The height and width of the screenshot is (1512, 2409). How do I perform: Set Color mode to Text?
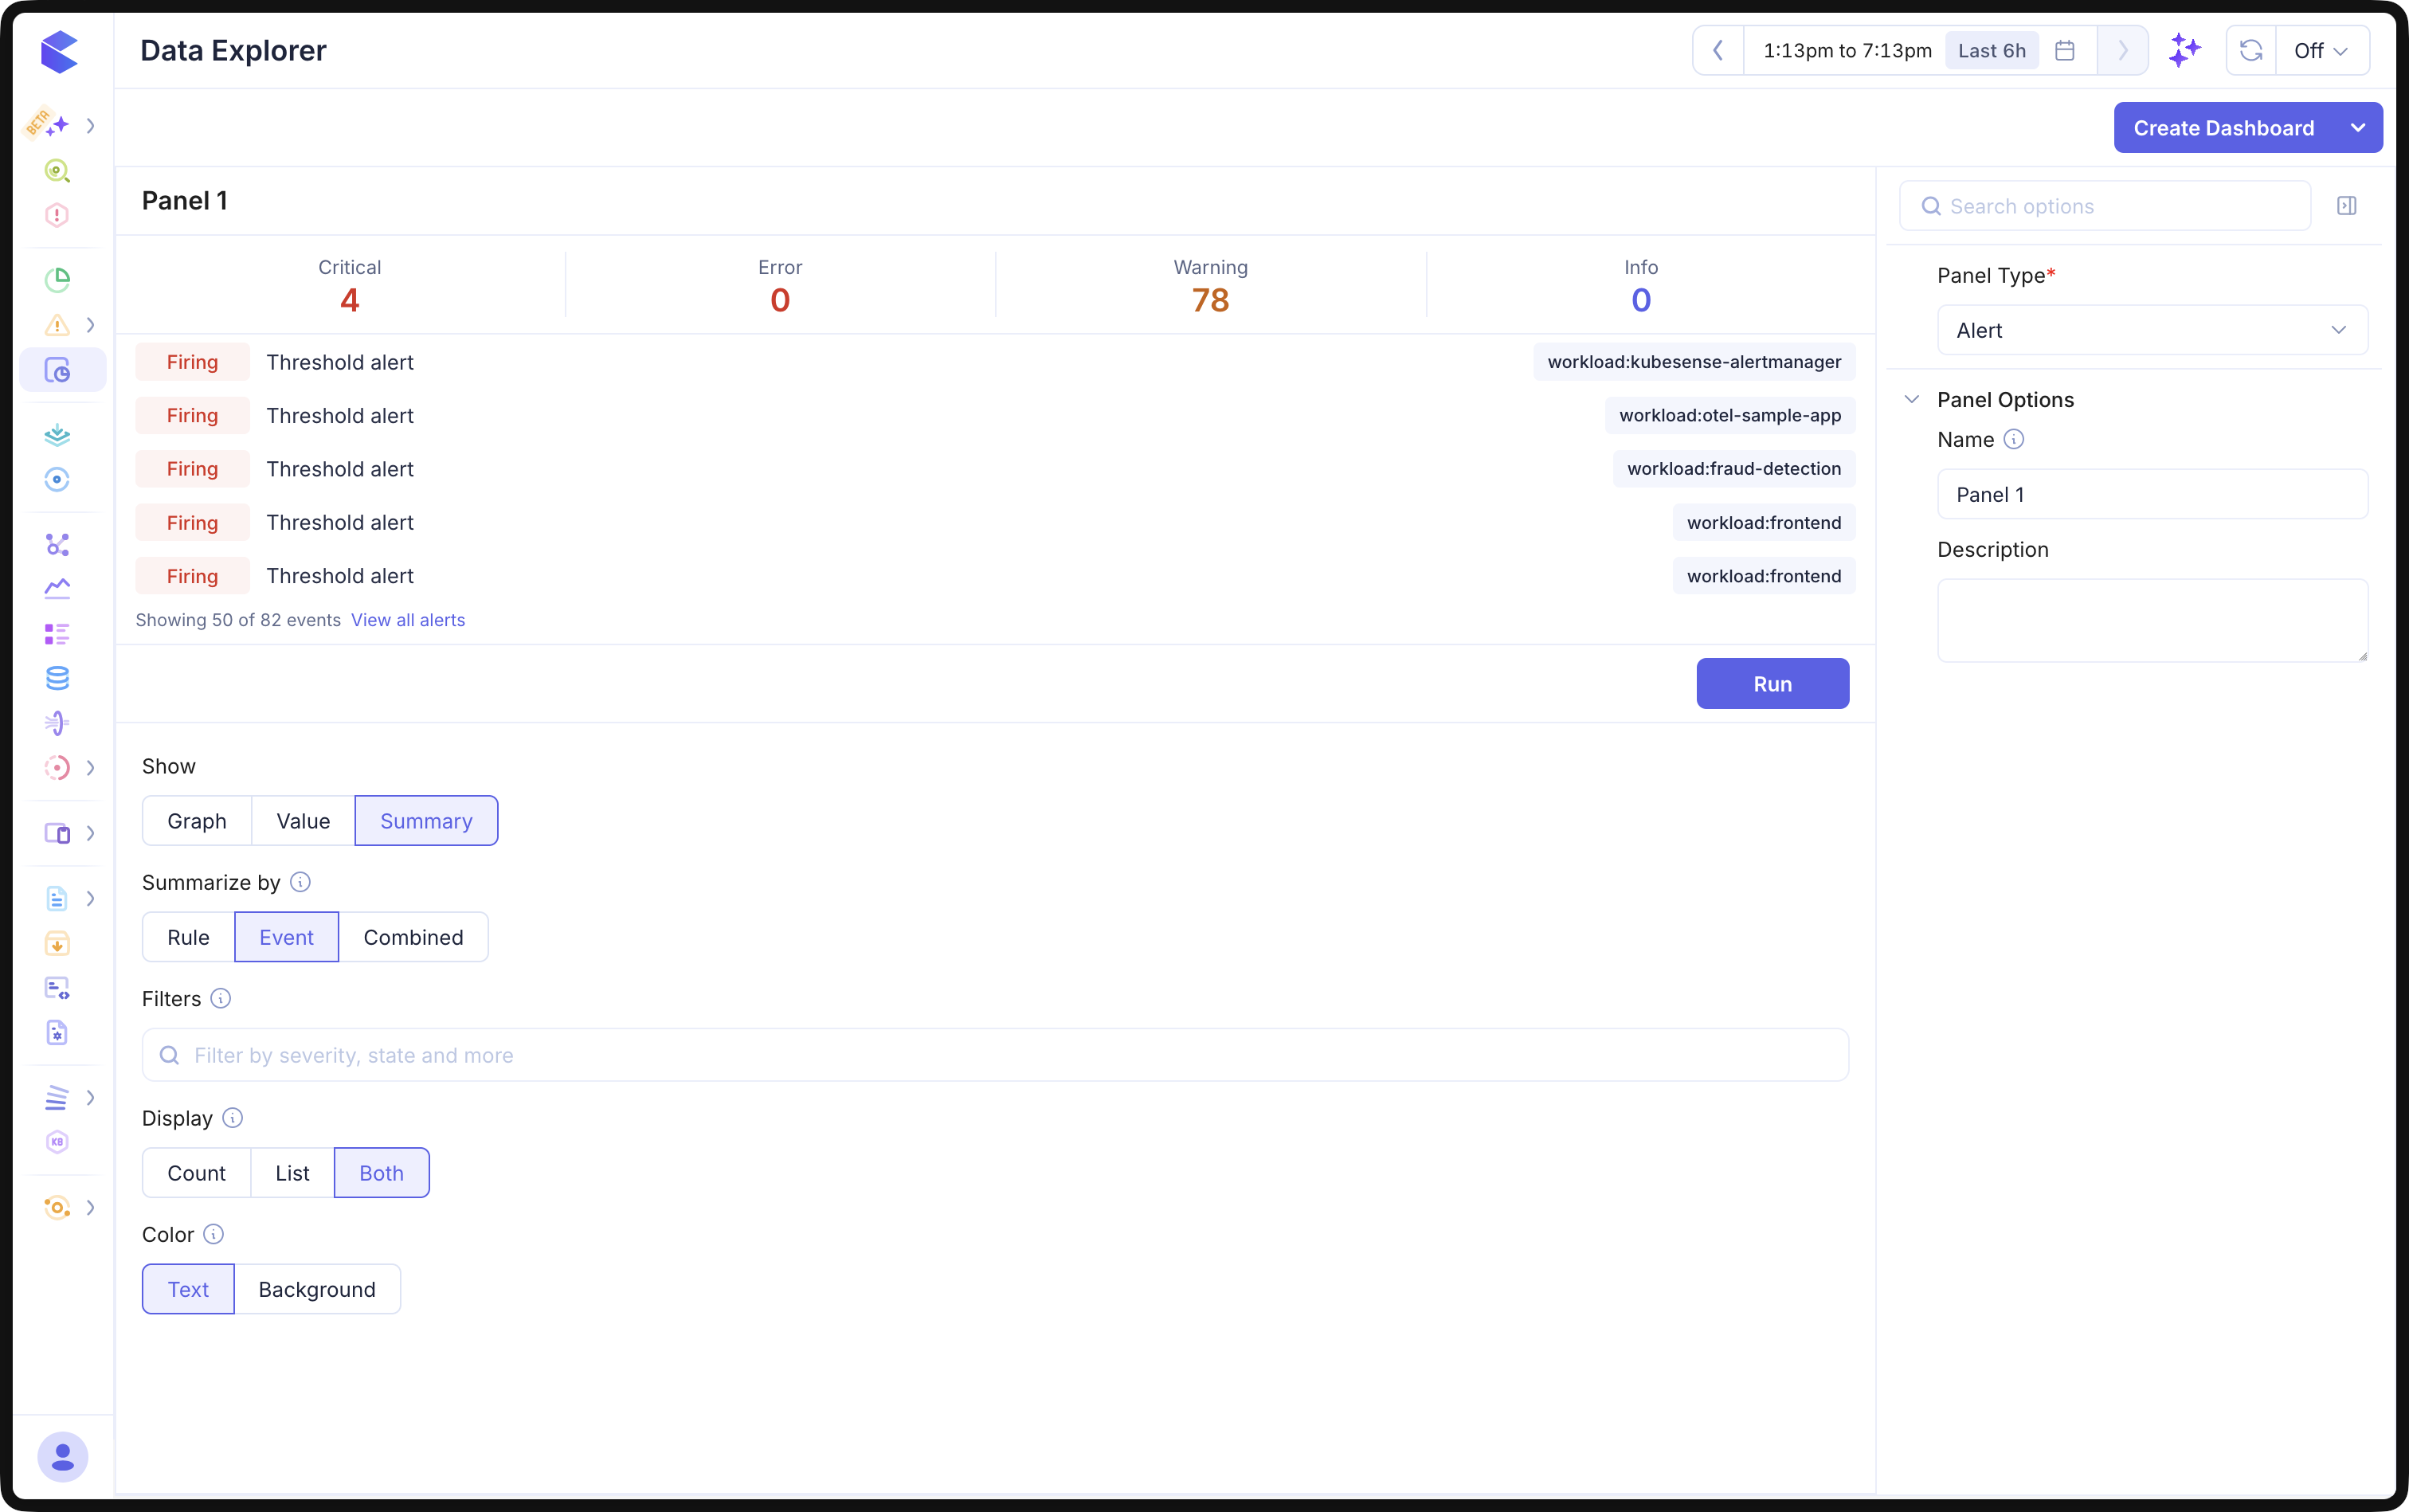188,1289
